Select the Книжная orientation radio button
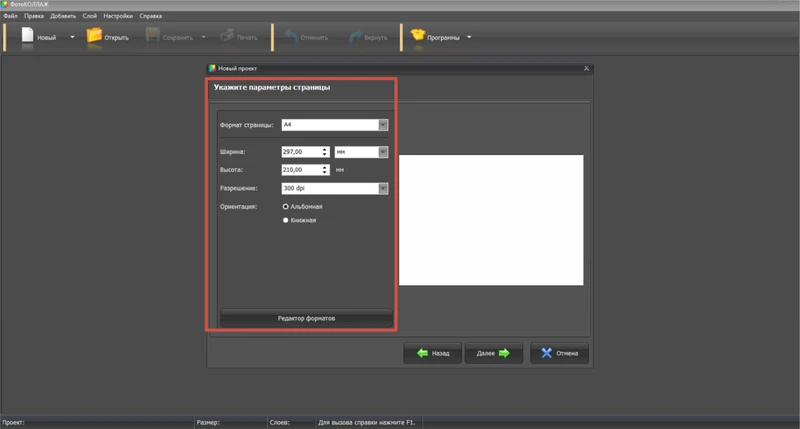 pos(286,220)
